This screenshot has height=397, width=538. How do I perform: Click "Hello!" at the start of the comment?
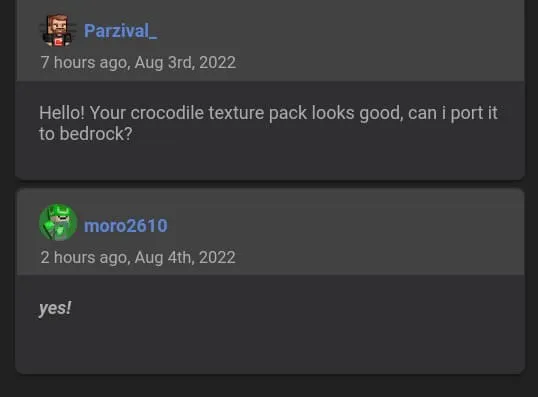tap(62, 113)
